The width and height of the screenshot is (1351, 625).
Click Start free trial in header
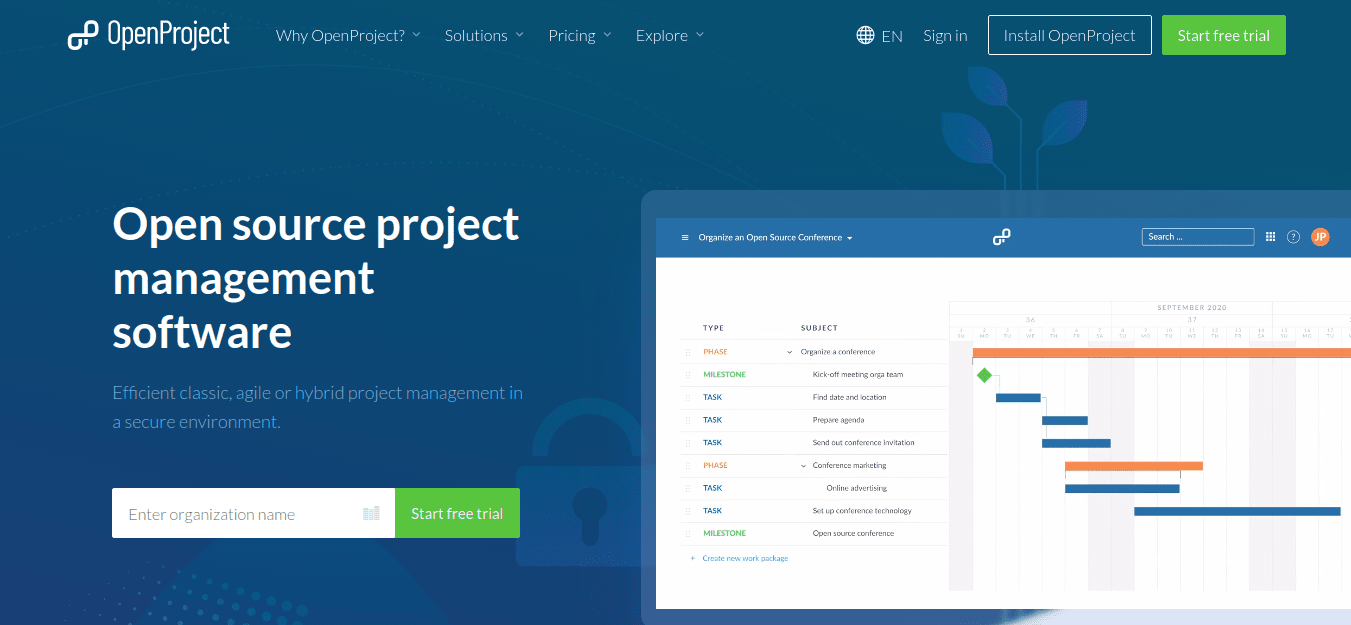[1223, 35]
